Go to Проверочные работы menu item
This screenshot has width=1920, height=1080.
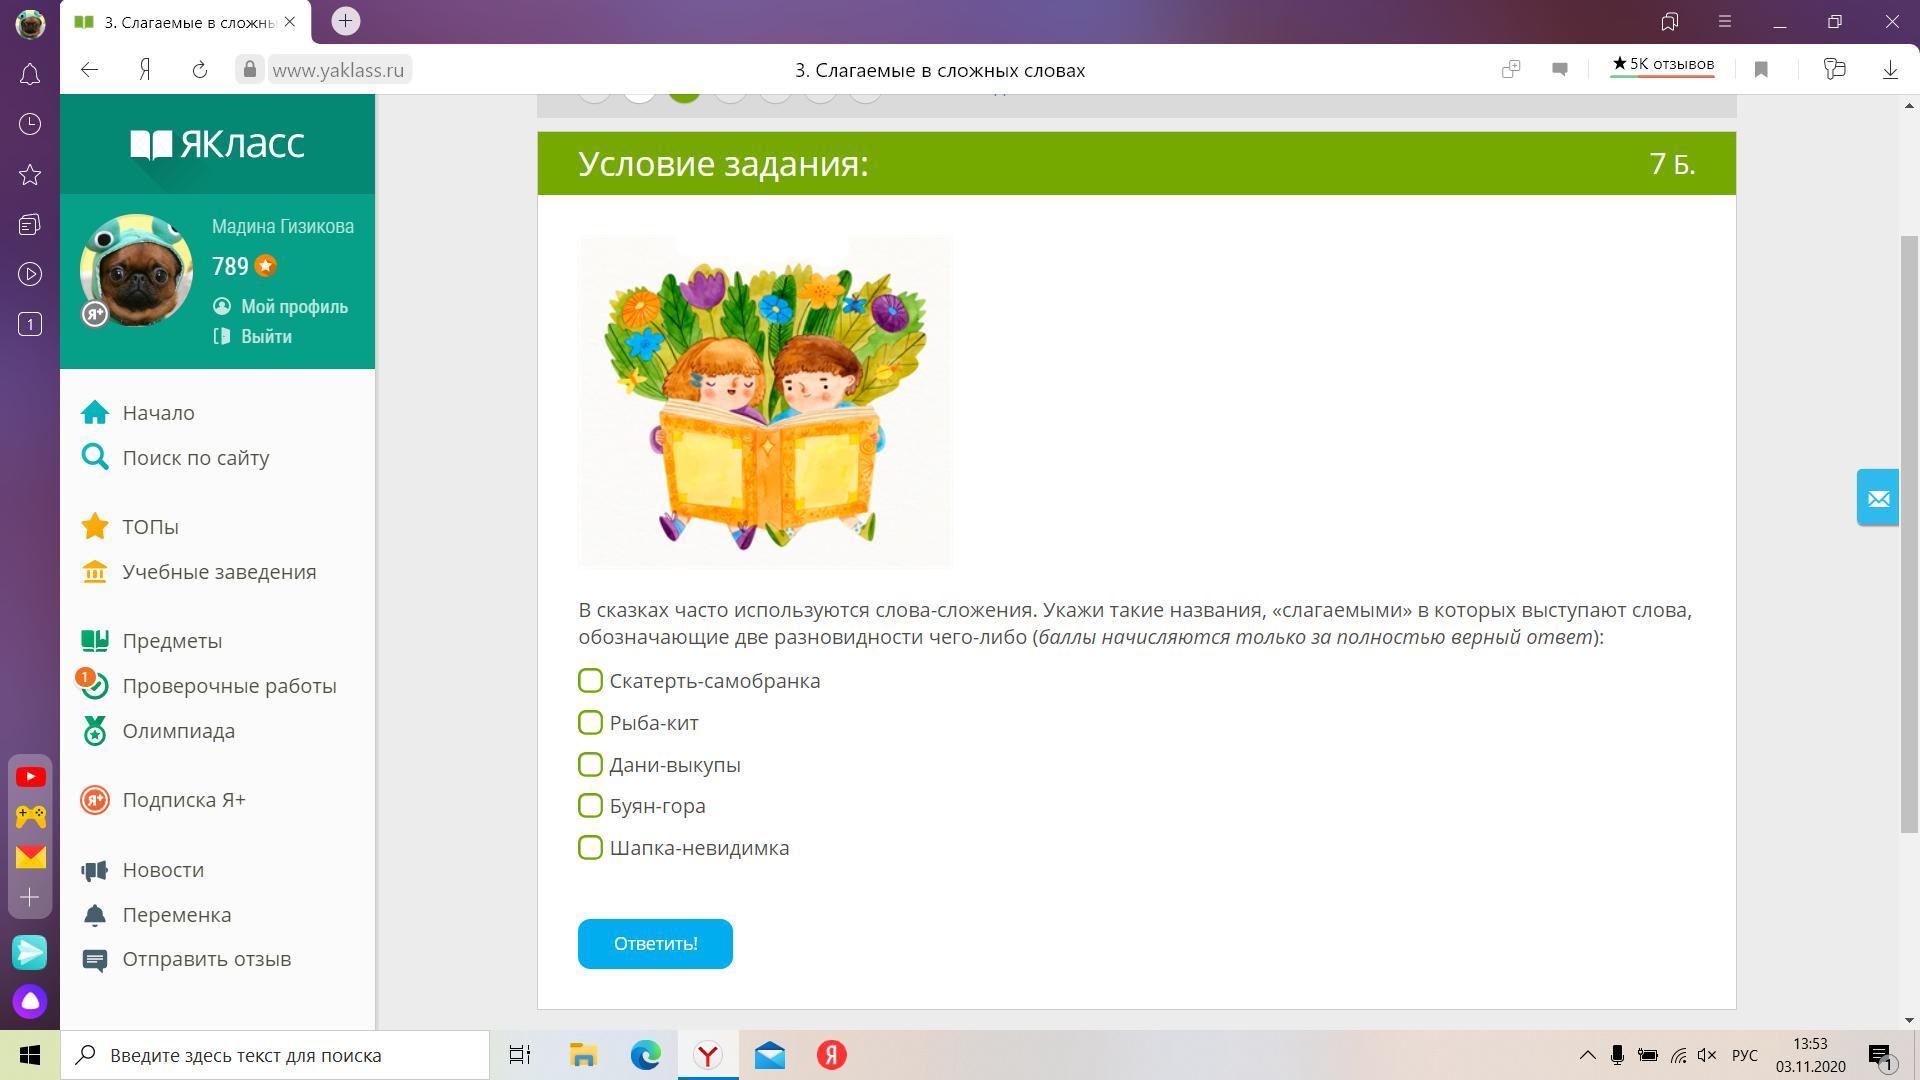pyautogui.click(x=229, y=686)
